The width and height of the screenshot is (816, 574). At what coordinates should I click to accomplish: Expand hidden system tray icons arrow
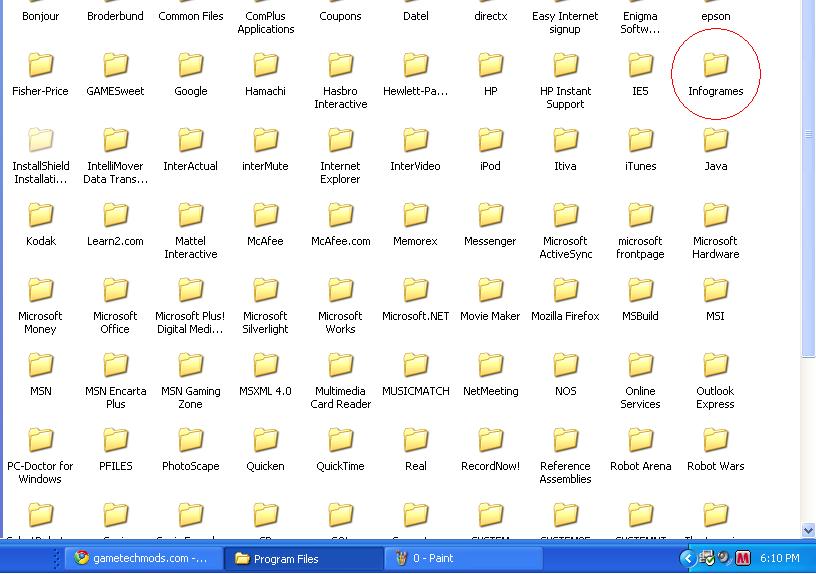687,558
